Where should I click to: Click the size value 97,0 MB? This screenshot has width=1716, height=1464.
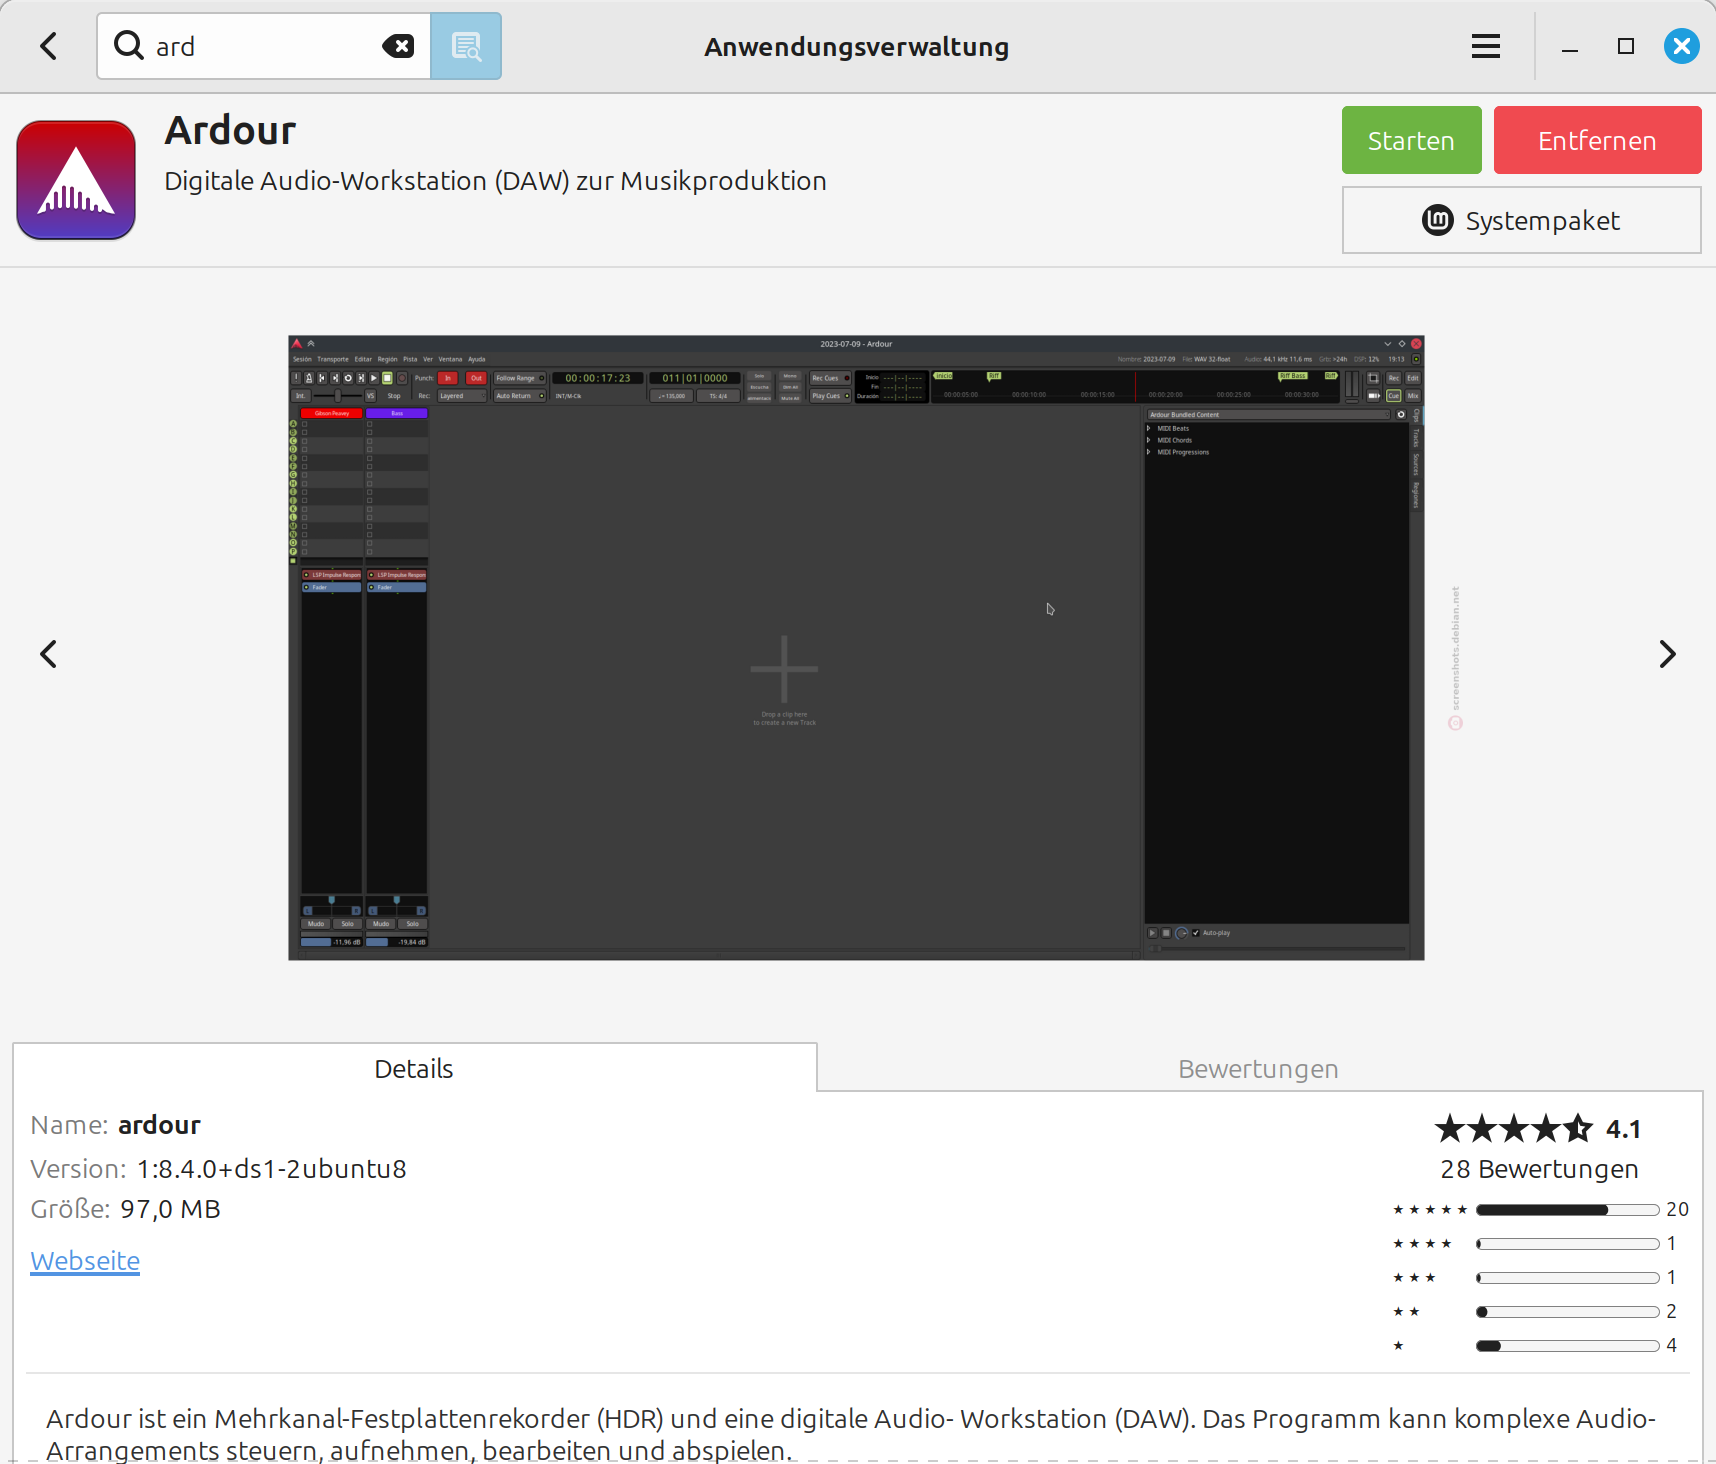pyautogui.click(x=170, y=1208)
